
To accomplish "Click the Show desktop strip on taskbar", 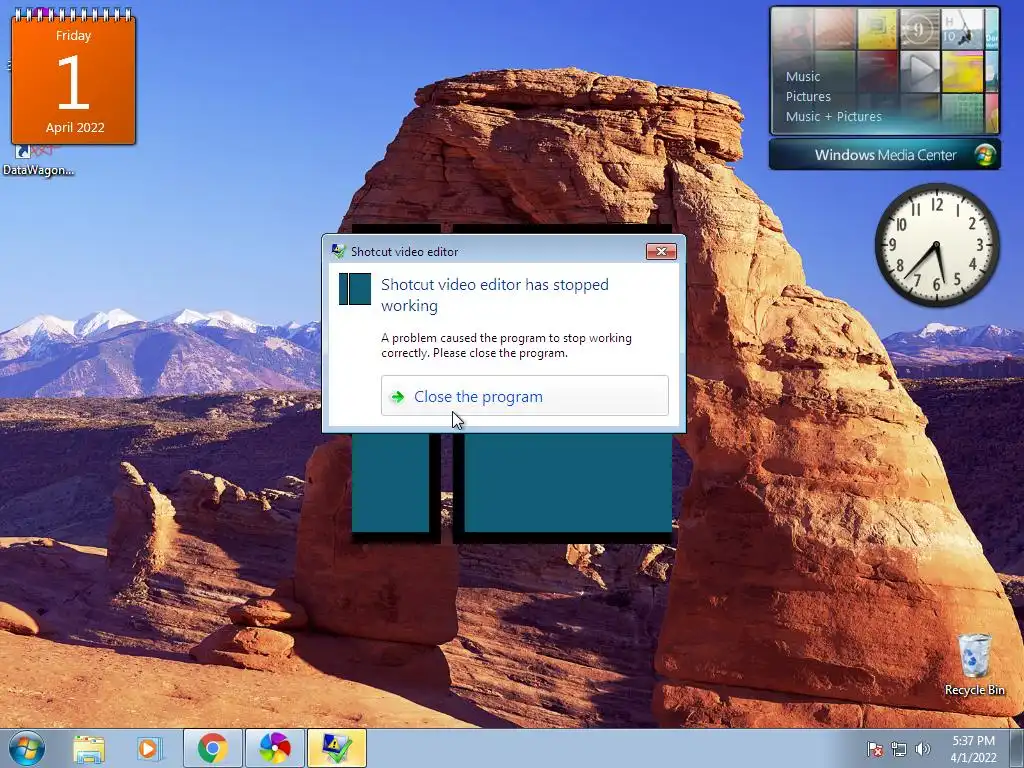I will tap(1017, 748).
